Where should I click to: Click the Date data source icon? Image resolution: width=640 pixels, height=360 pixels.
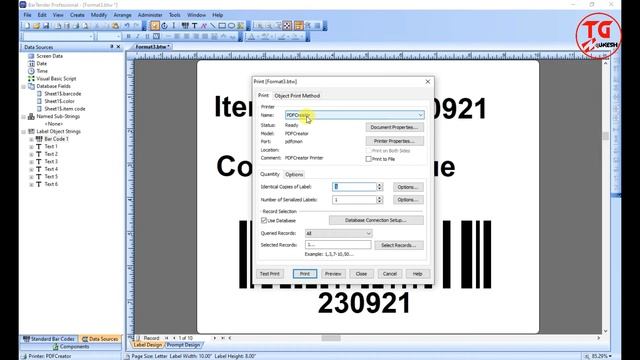point(31,63)
